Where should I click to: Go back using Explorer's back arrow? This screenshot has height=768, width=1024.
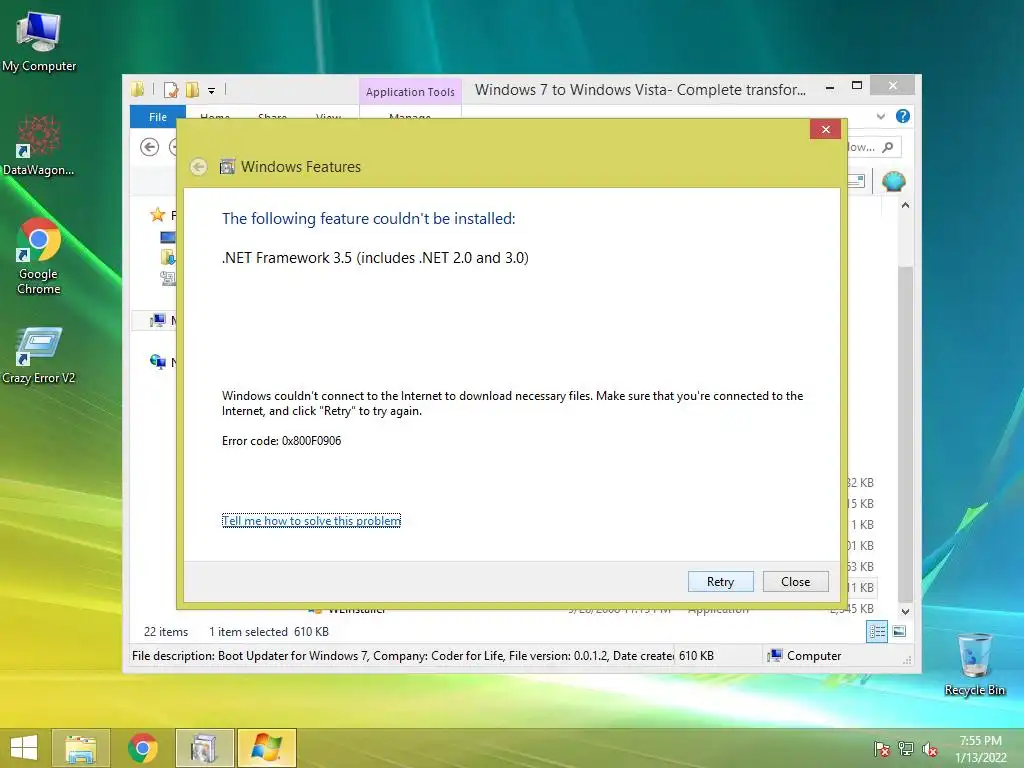150,147
